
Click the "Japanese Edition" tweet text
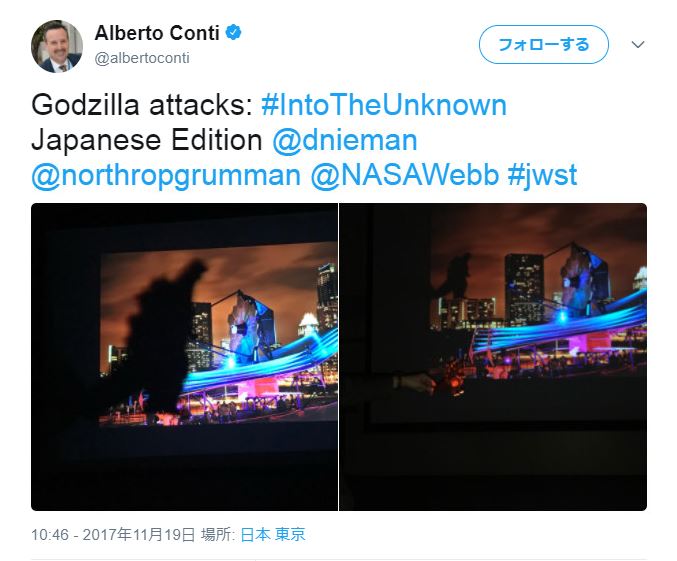click(x=147, y=140)
